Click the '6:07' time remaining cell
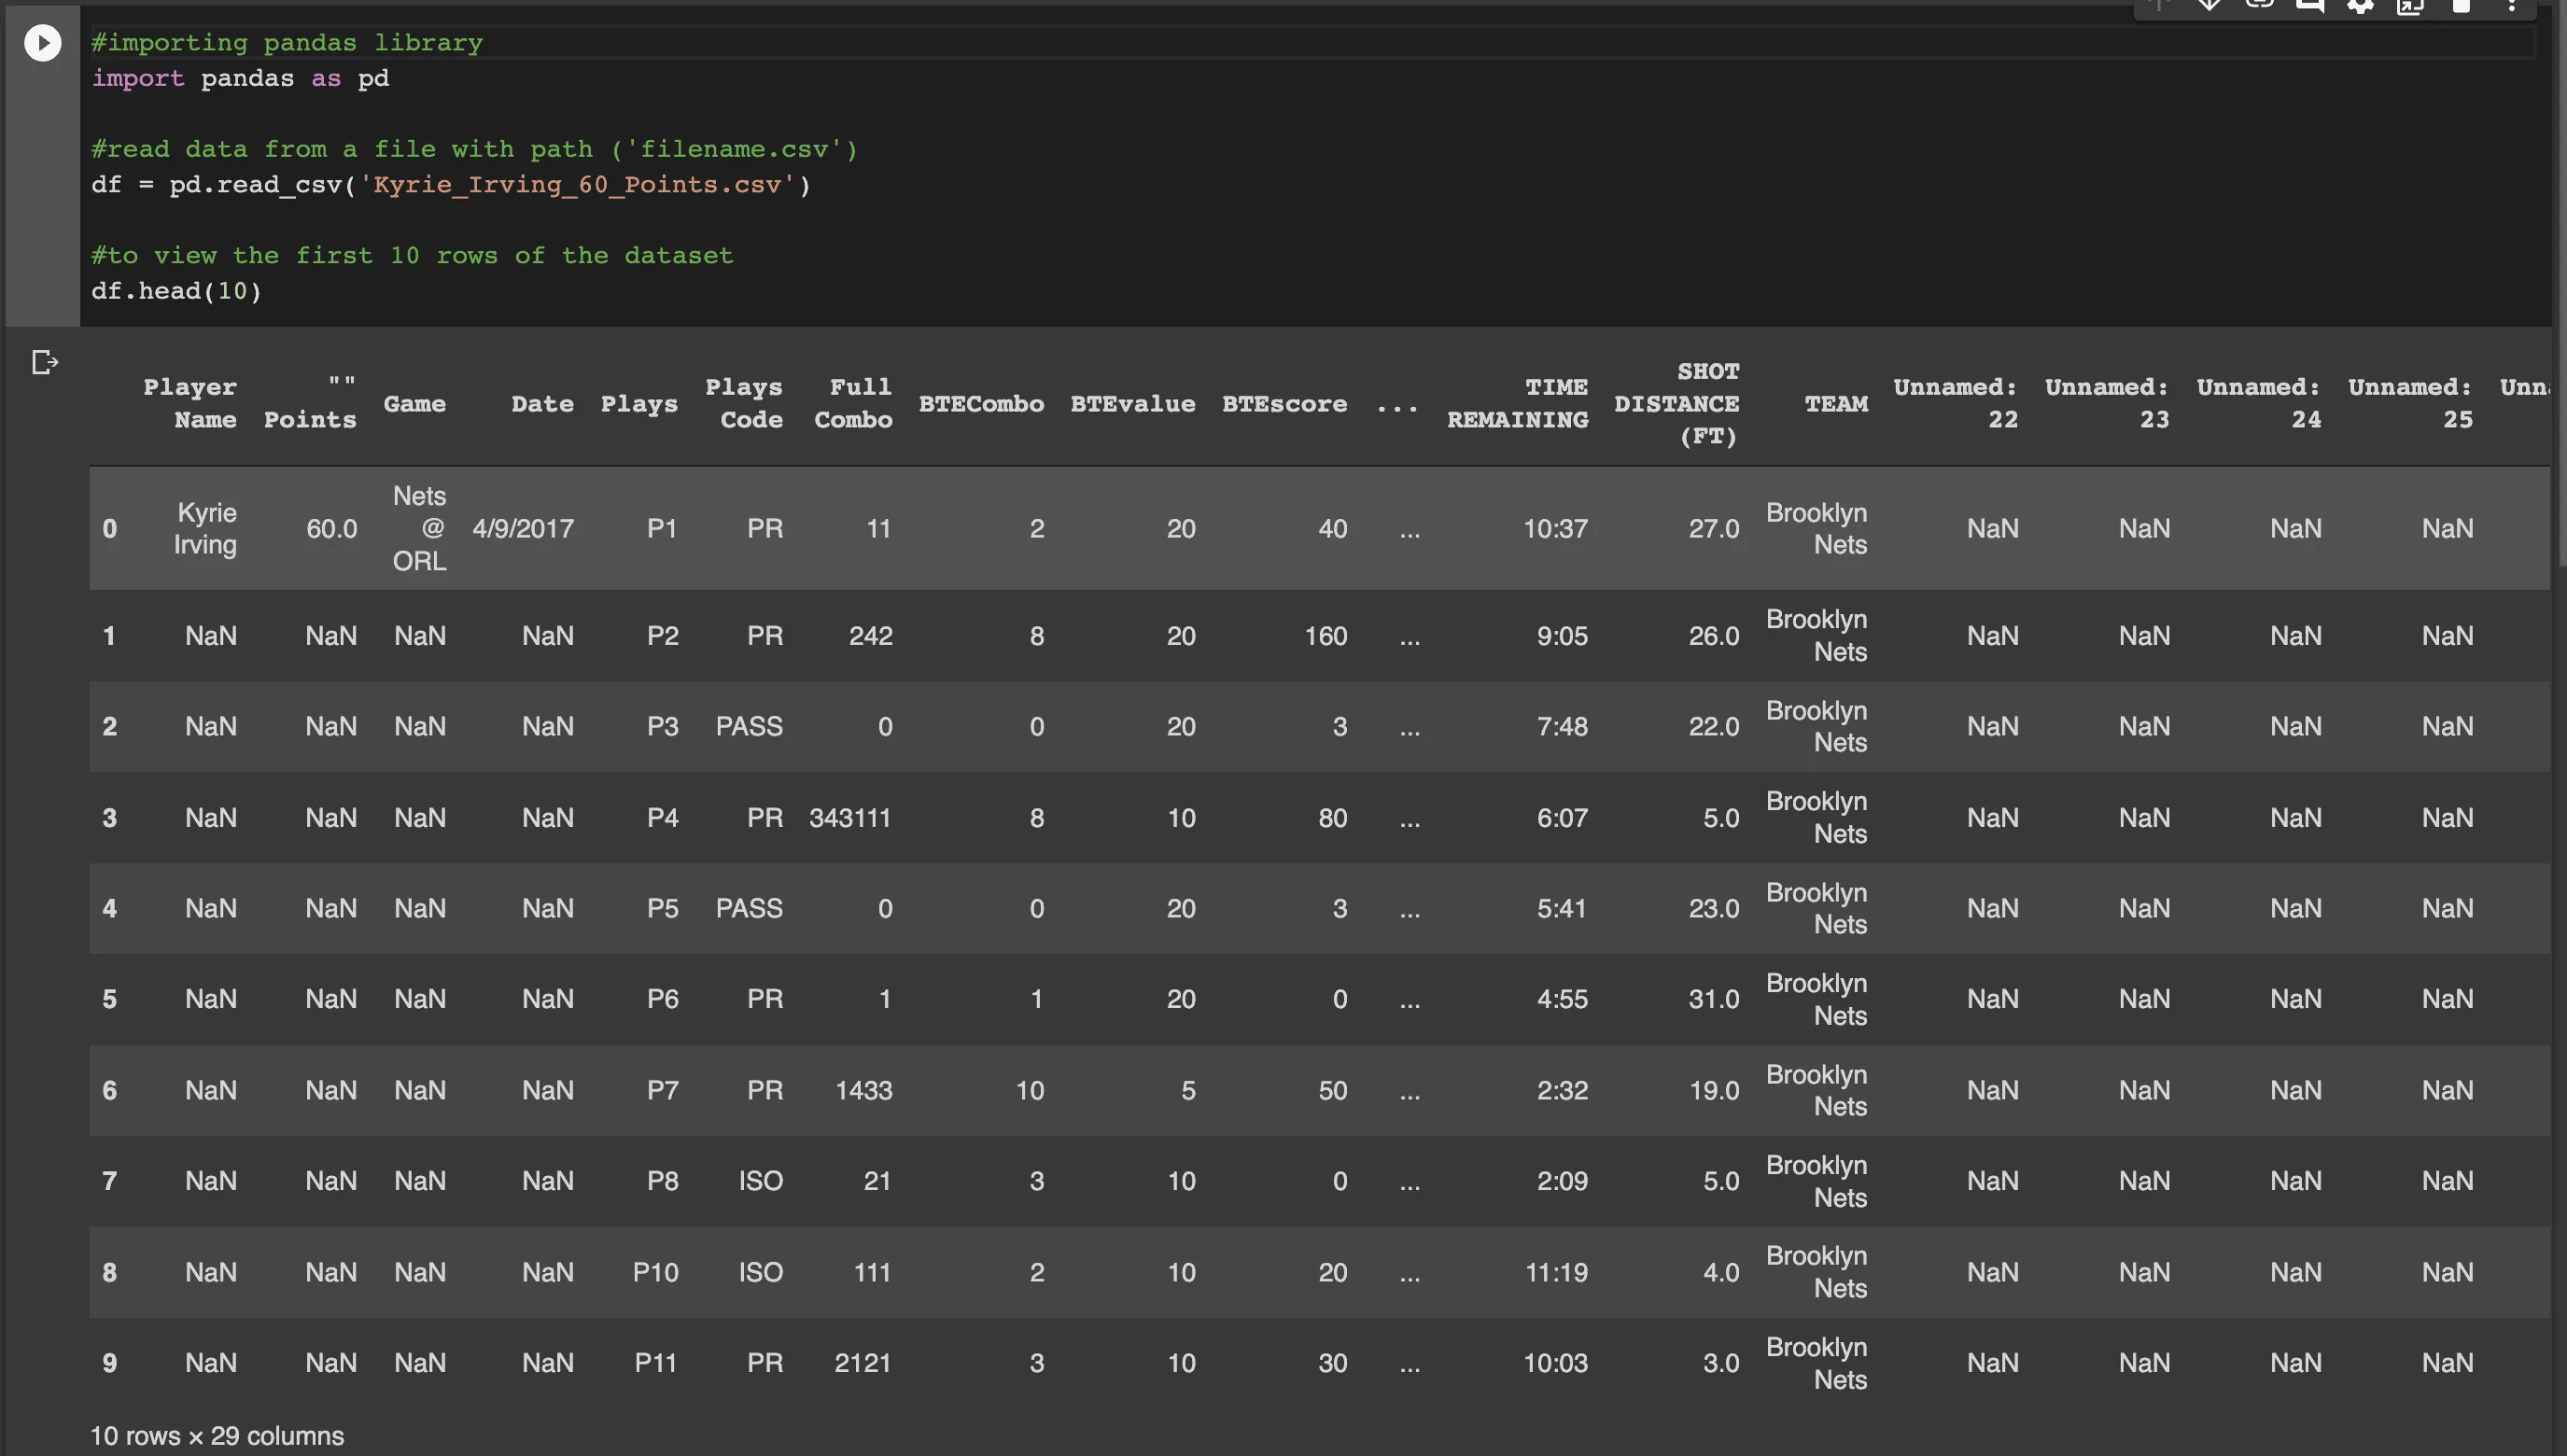2567x1456 pixels. 1562,818
